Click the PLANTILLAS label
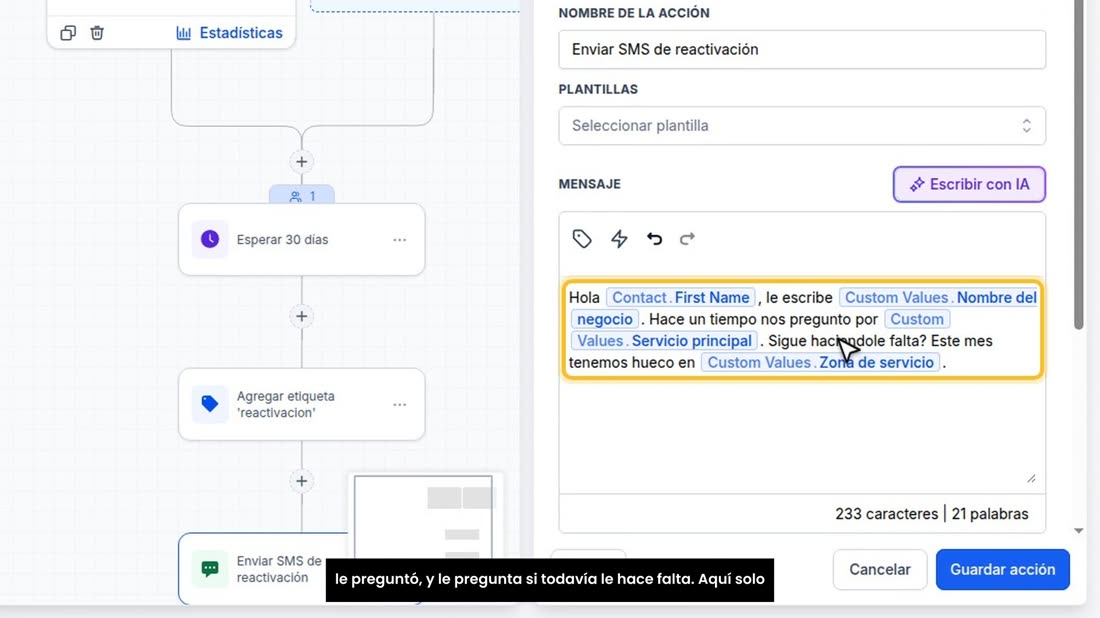Screen dimensions: 1100x618 [598, 89]
